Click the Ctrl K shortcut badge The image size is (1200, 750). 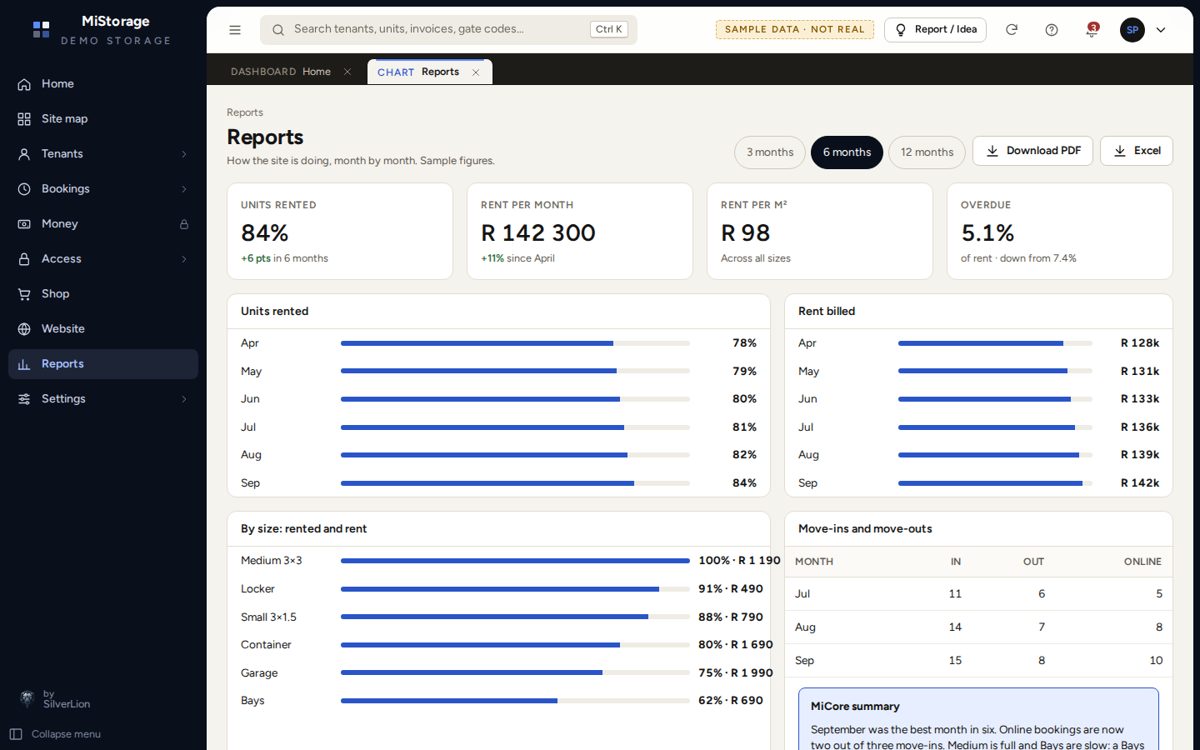pyautogui.click(x=609, y=30)
